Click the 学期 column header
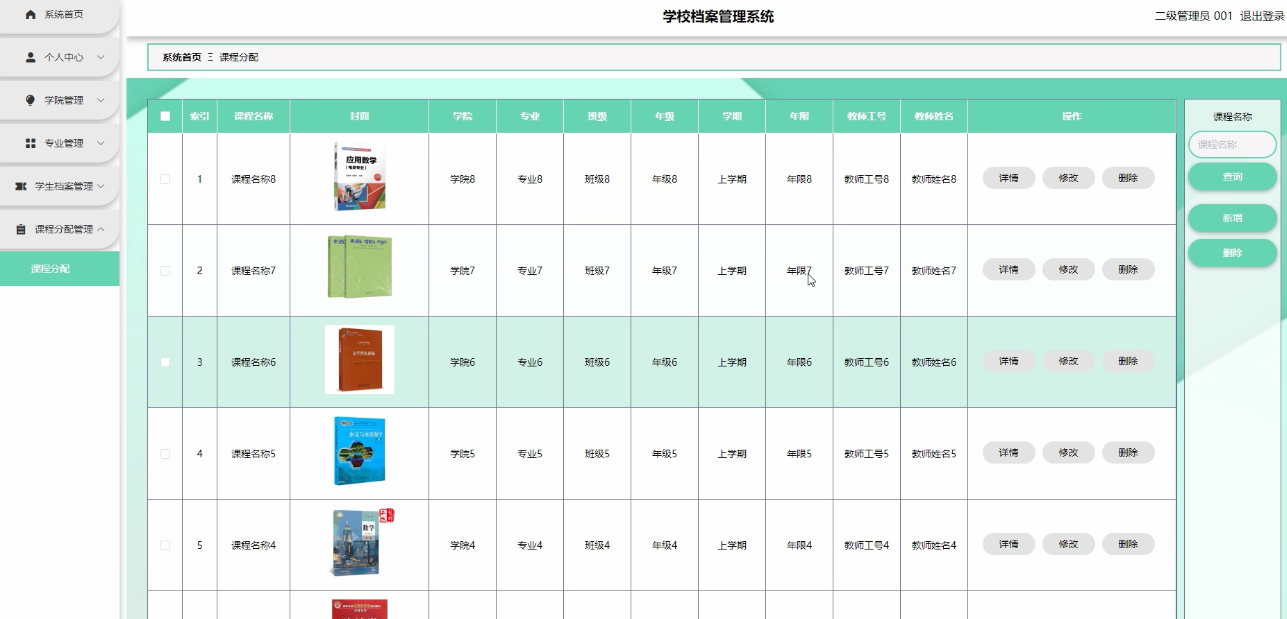 [x=732, y=116]
